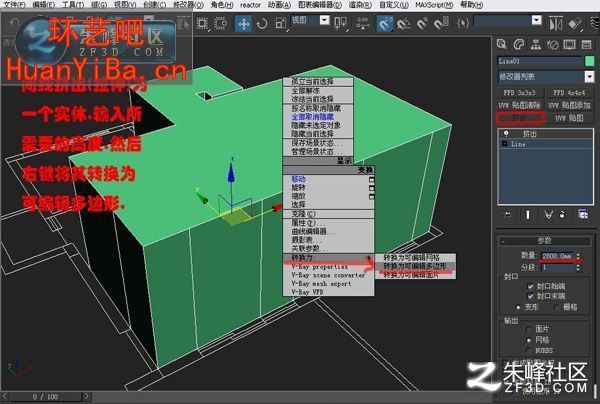Select the 栅格 radio button

(557, 307)
